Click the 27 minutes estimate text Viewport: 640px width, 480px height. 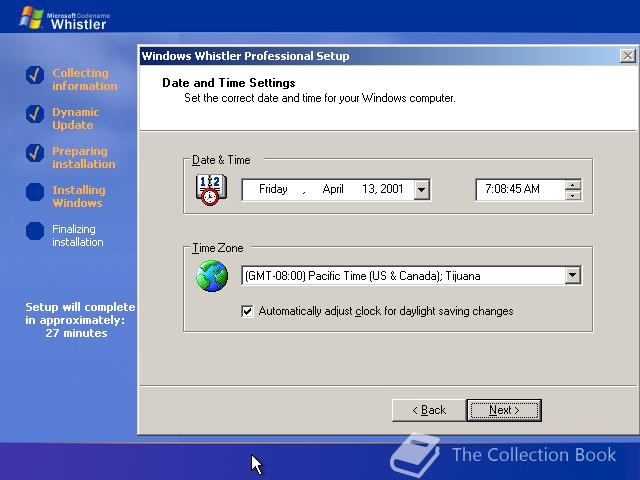(x=76, y=333)
